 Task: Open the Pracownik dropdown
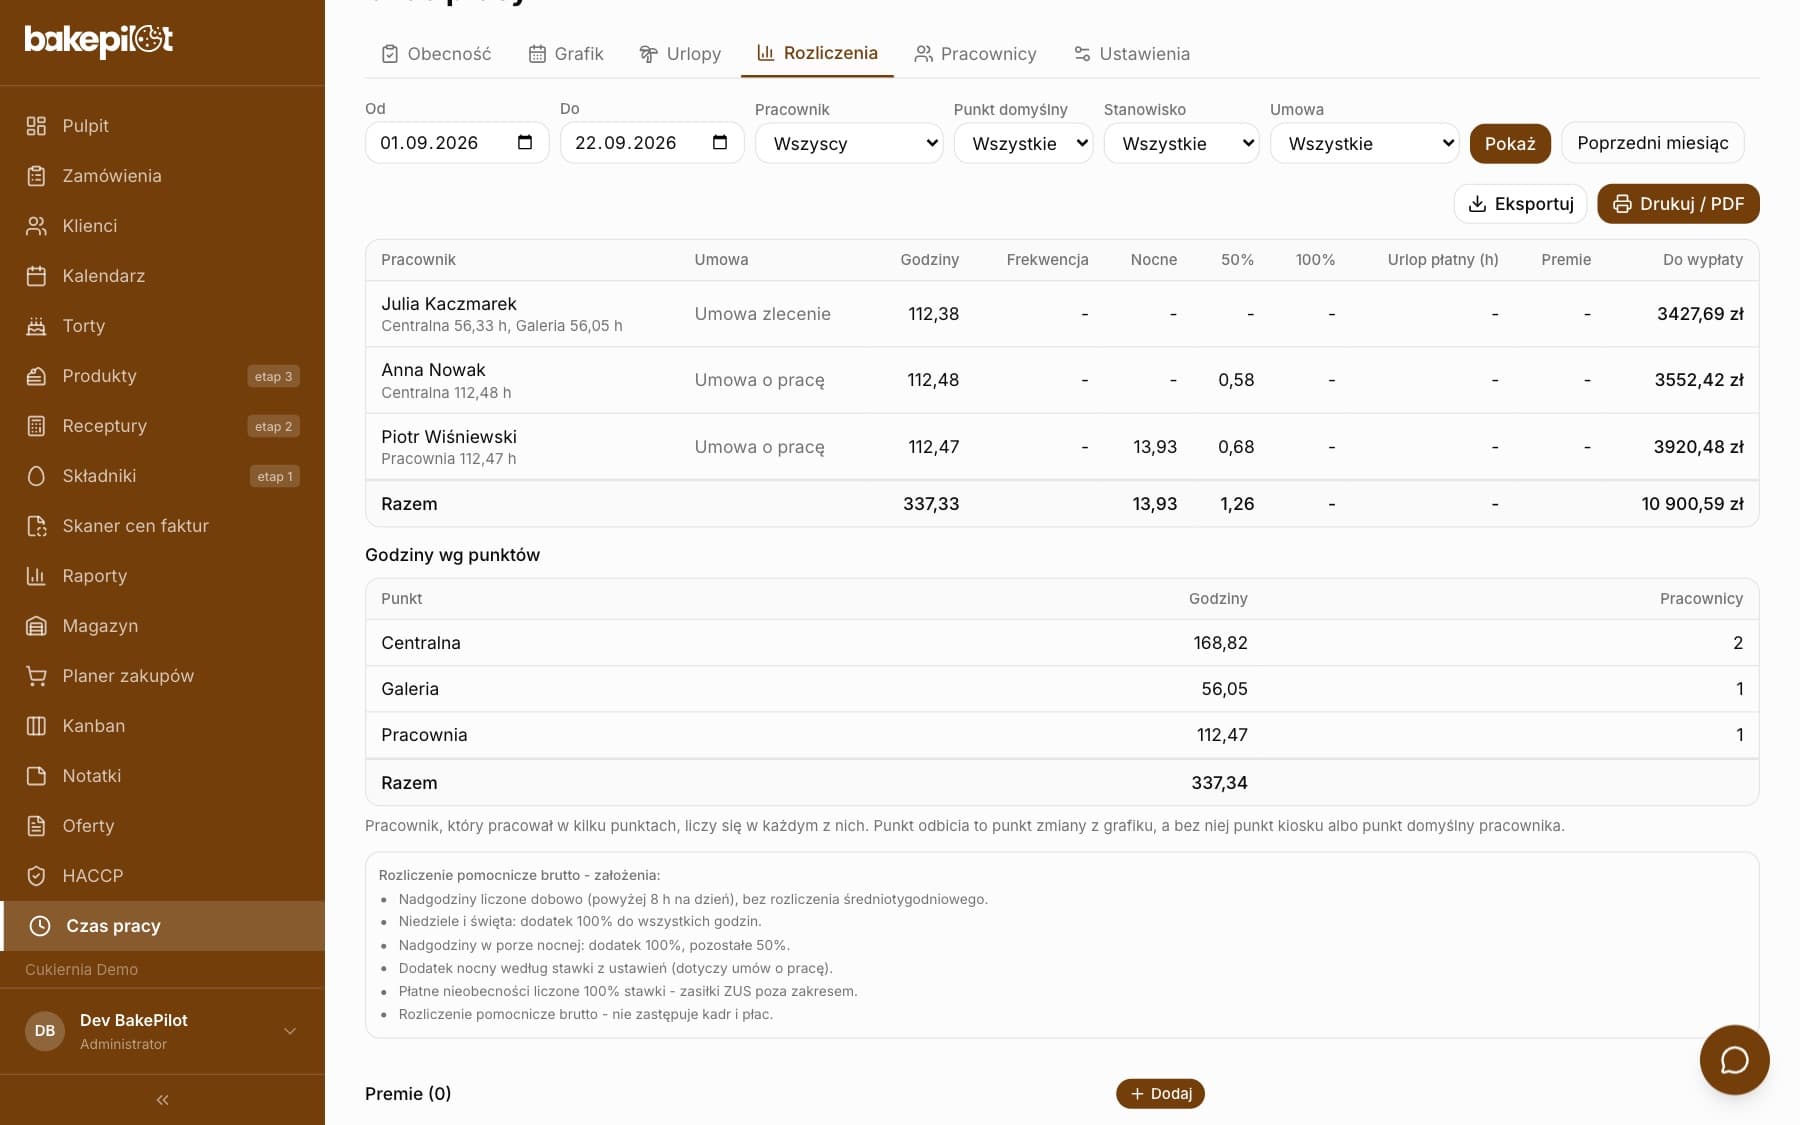tap(849, 143)
